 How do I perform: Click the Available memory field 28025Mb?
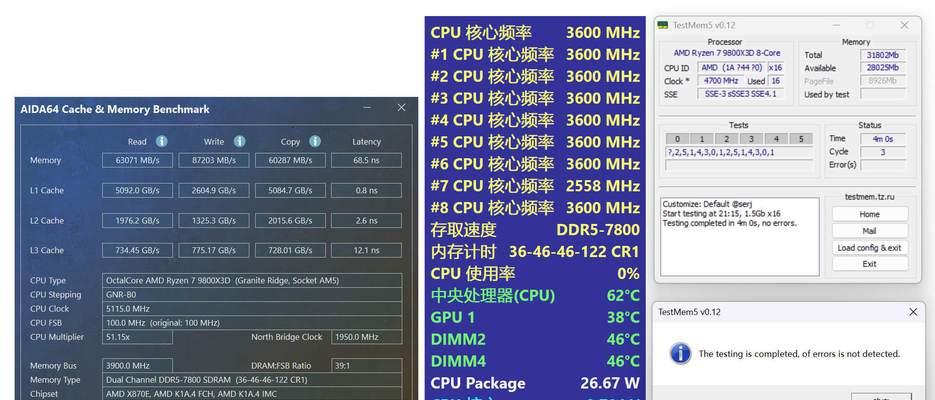click(883, 68)
